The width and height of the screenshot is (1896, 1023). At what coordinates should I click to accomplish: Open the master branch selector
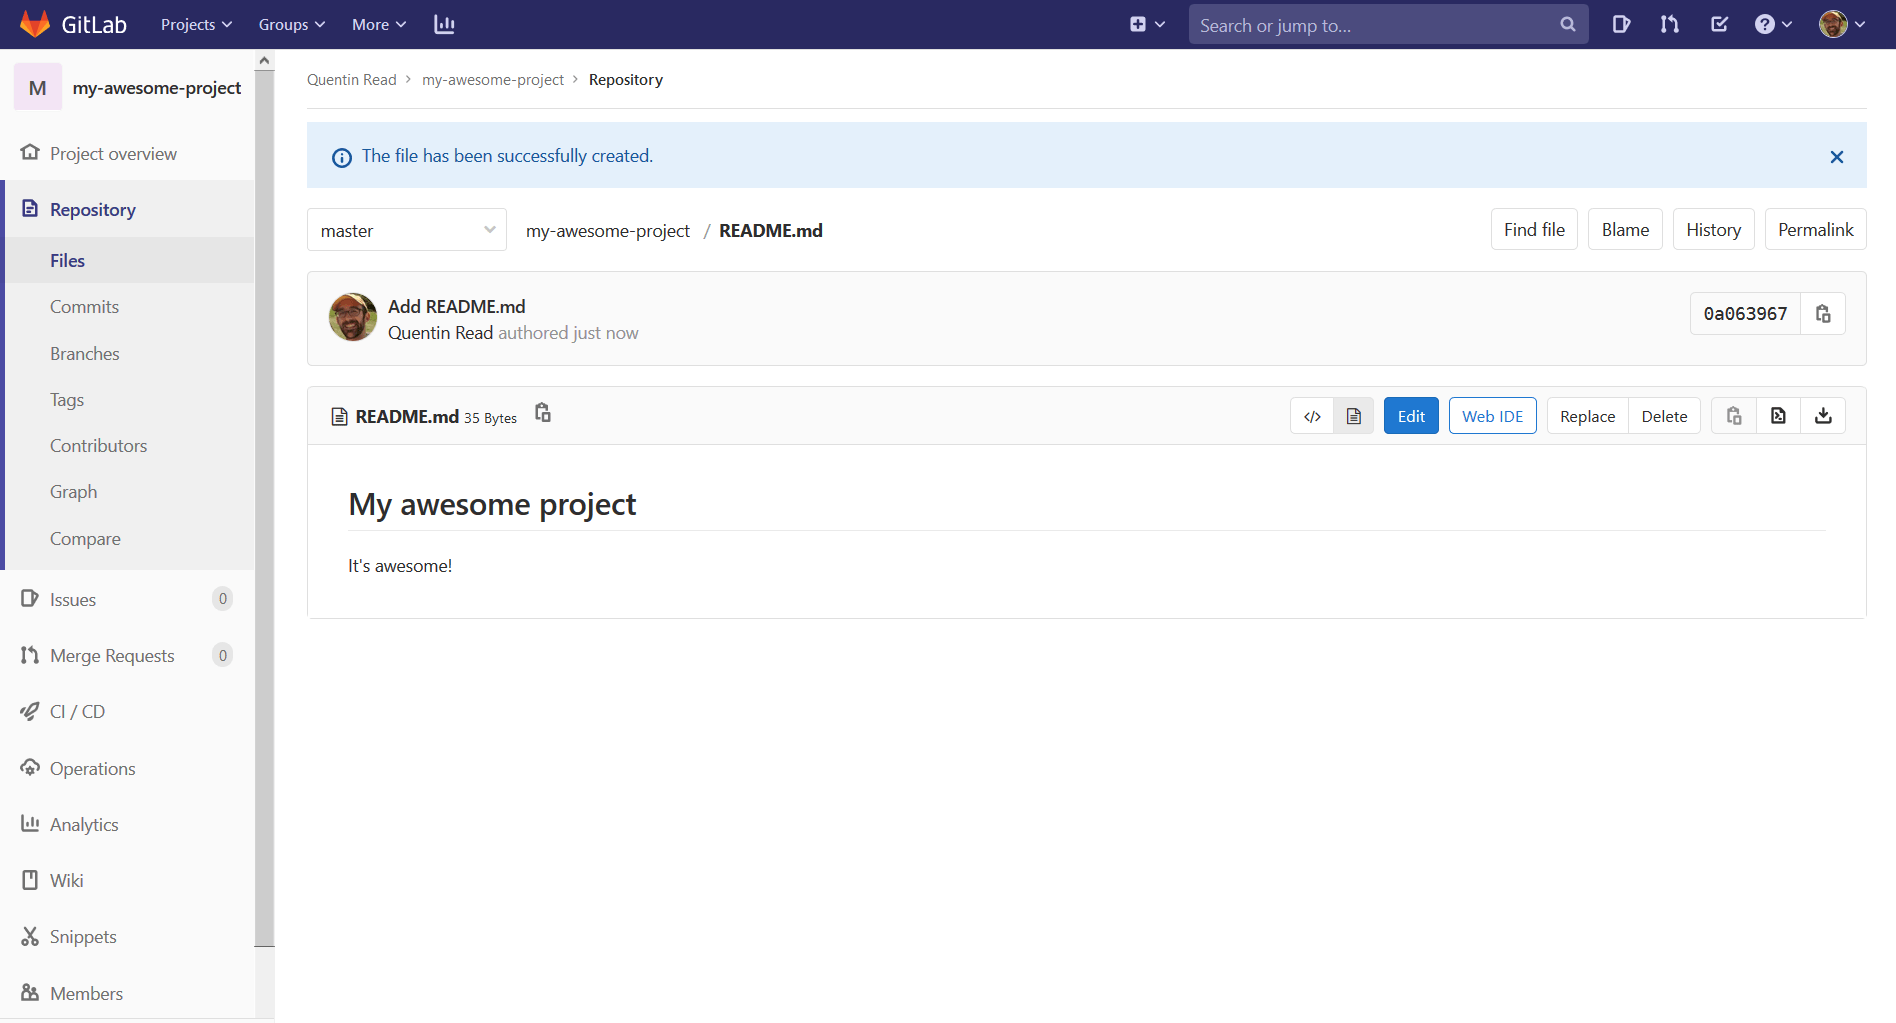click(406, 229)
